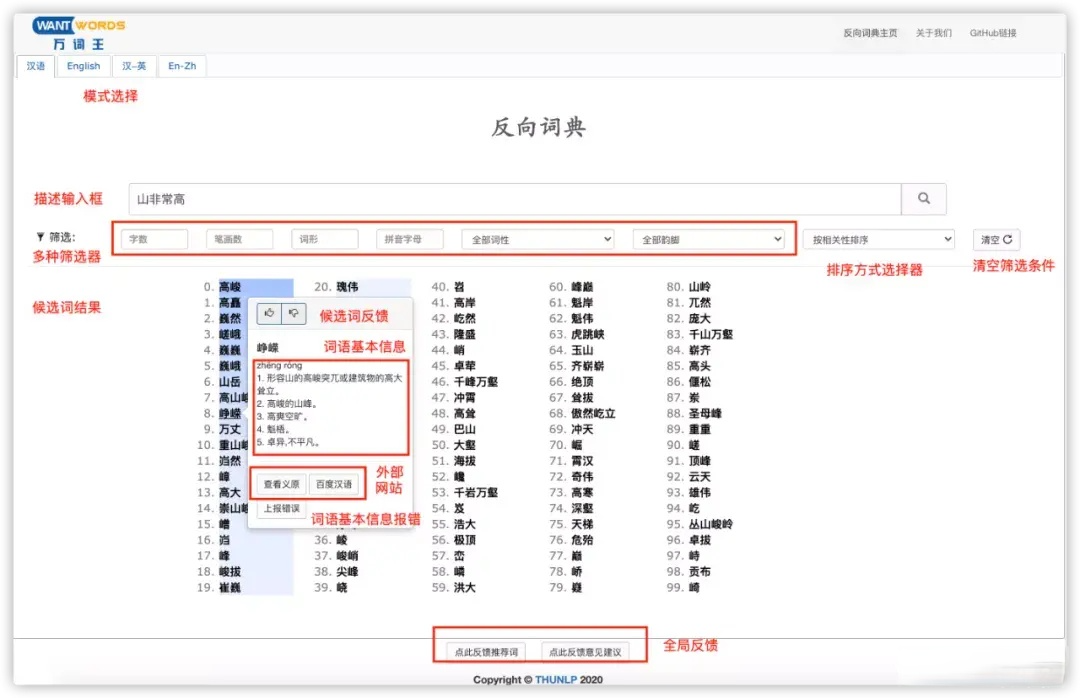Select candidate word 玉山

coord(582,350)
